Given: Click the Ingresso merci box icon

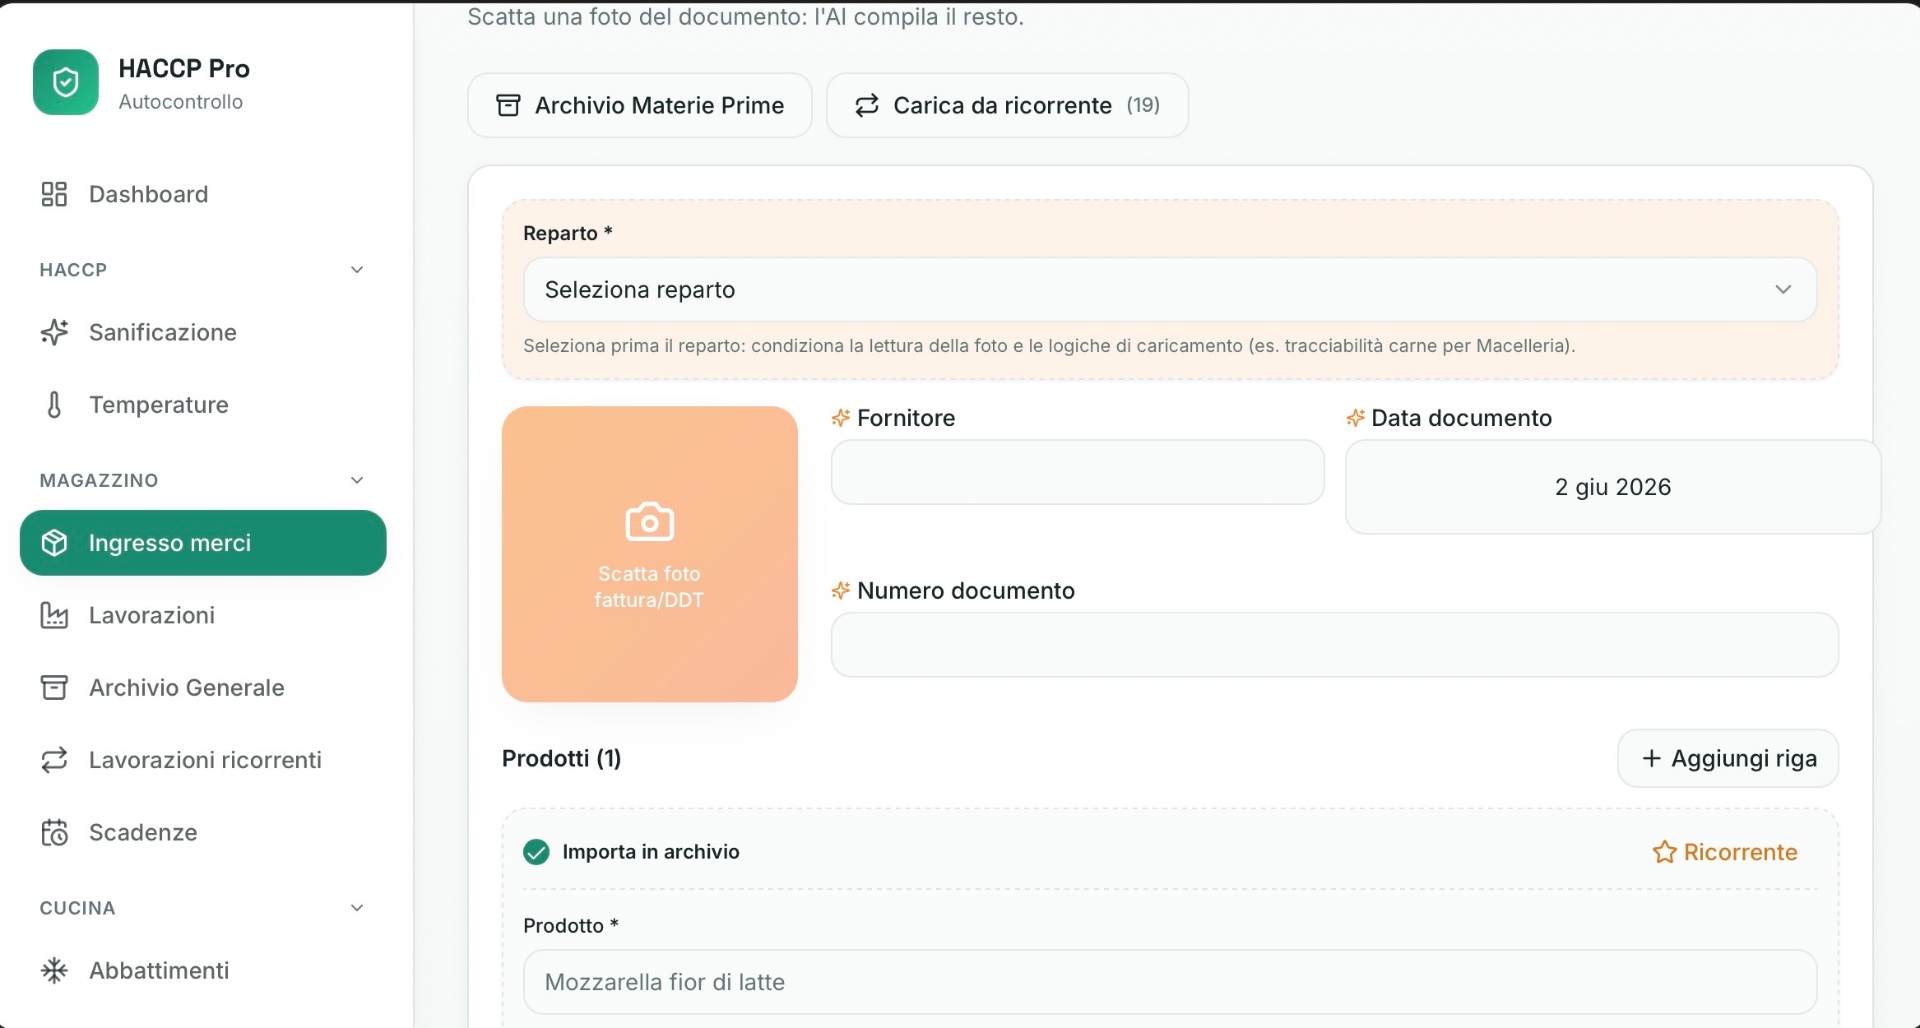Looking at the screenshot, I should point(54,543).
